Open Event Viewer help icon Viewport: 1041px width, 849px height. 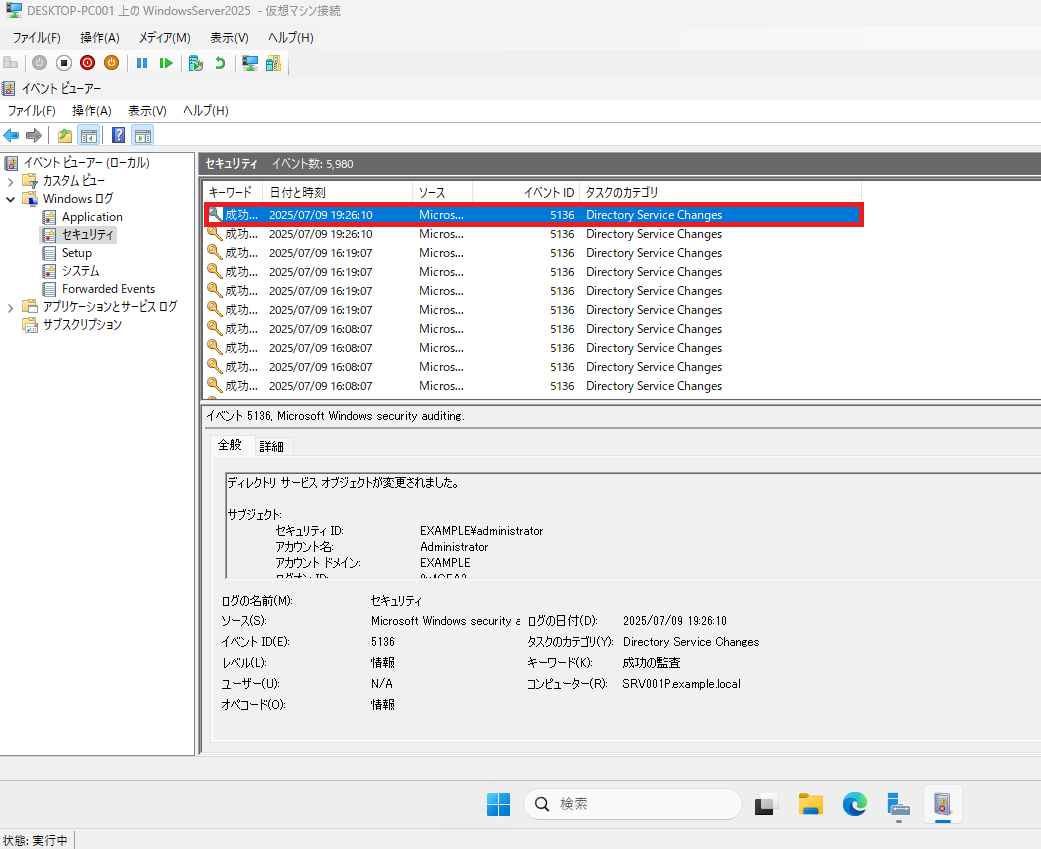[x=118, y=135]
